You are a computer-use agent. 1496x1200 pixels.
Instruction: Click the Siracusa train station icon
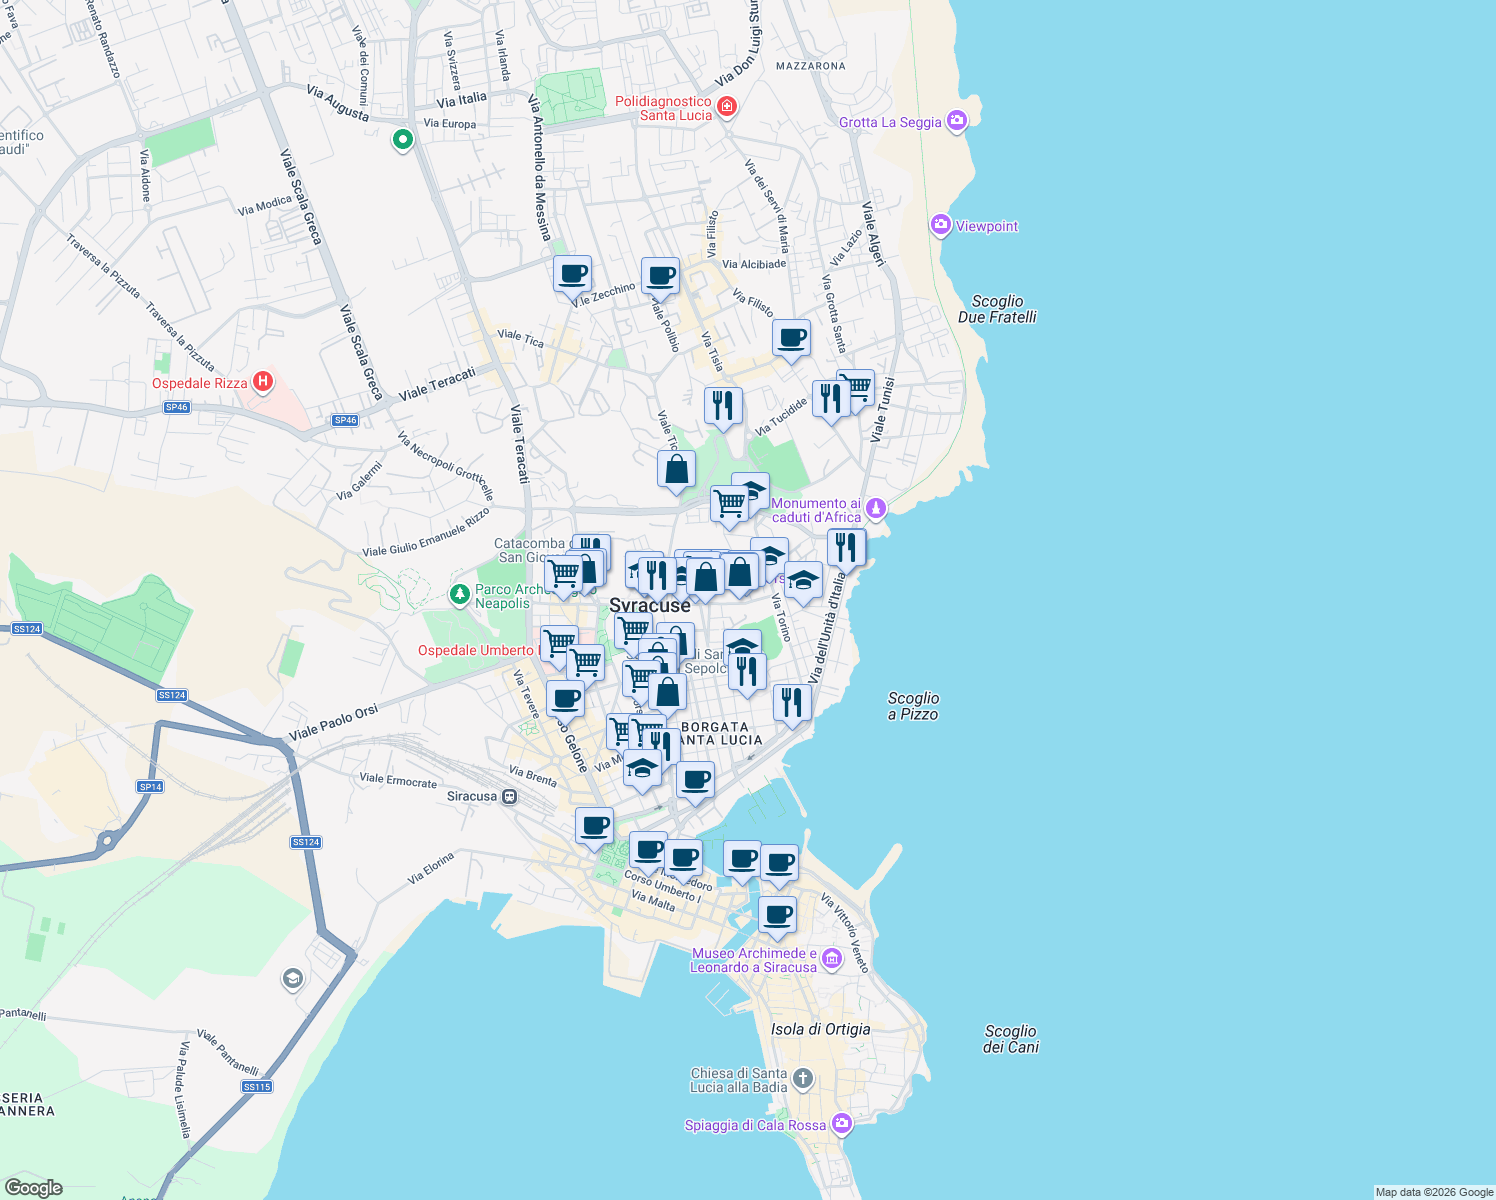tap(510, 797)
